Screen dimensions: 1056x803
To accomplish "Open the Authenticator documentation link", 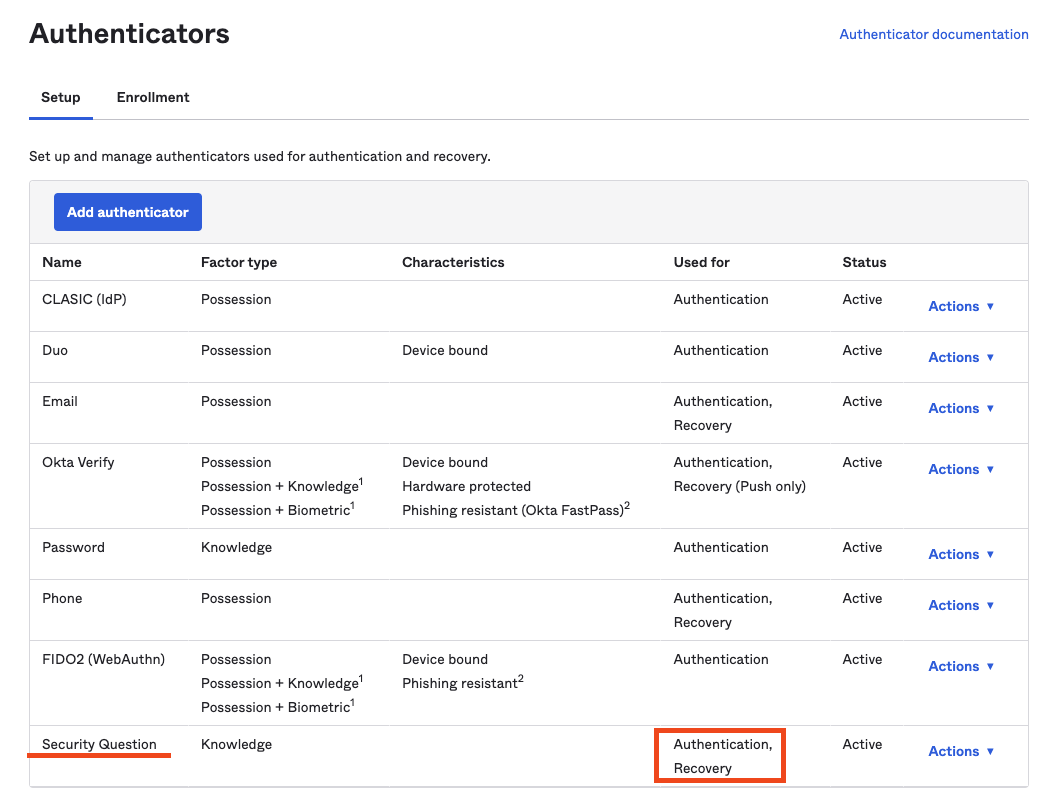I will point(933,34).
